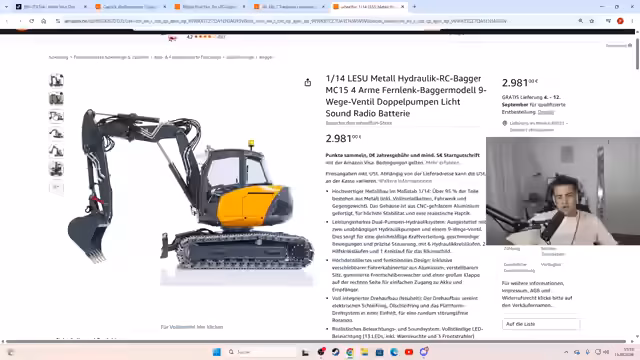Open additional images thumbnail below sixth
The width and height of the screenshot is (640, 360).
[x=56, y=187]
